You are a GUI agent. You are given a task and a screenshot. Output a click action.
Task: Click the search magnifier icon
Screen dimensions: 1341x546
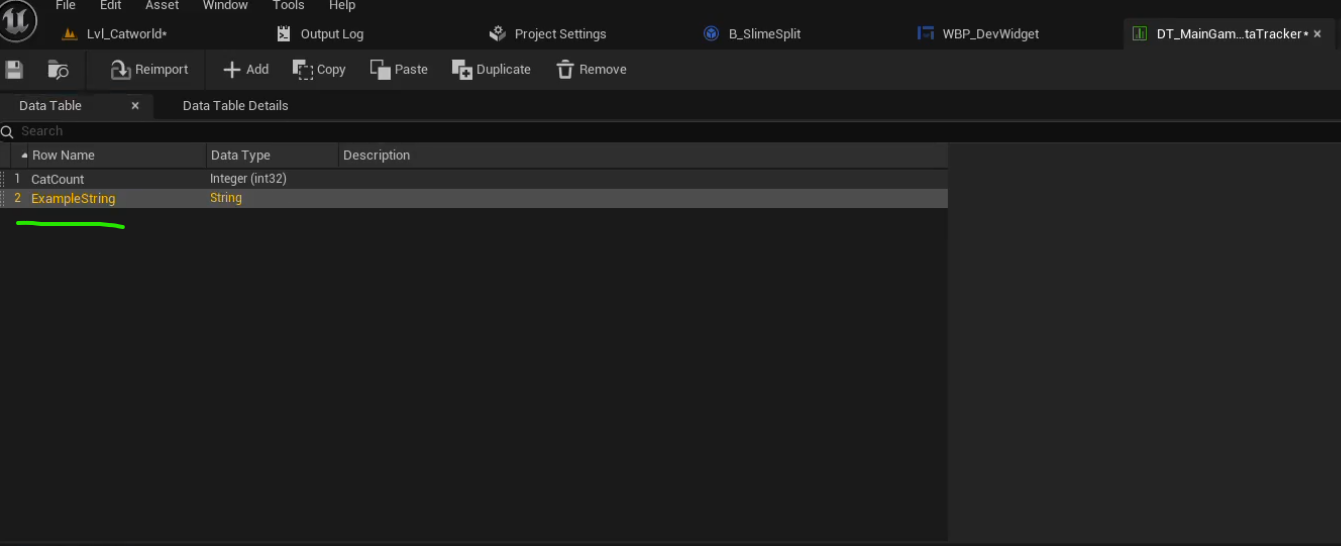8,131
